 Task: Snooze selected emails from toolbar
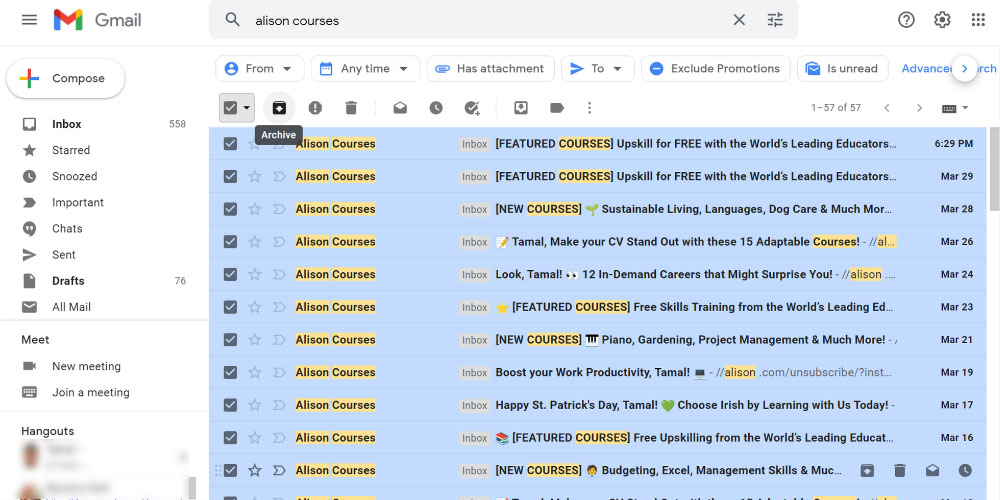pos(436,108)
